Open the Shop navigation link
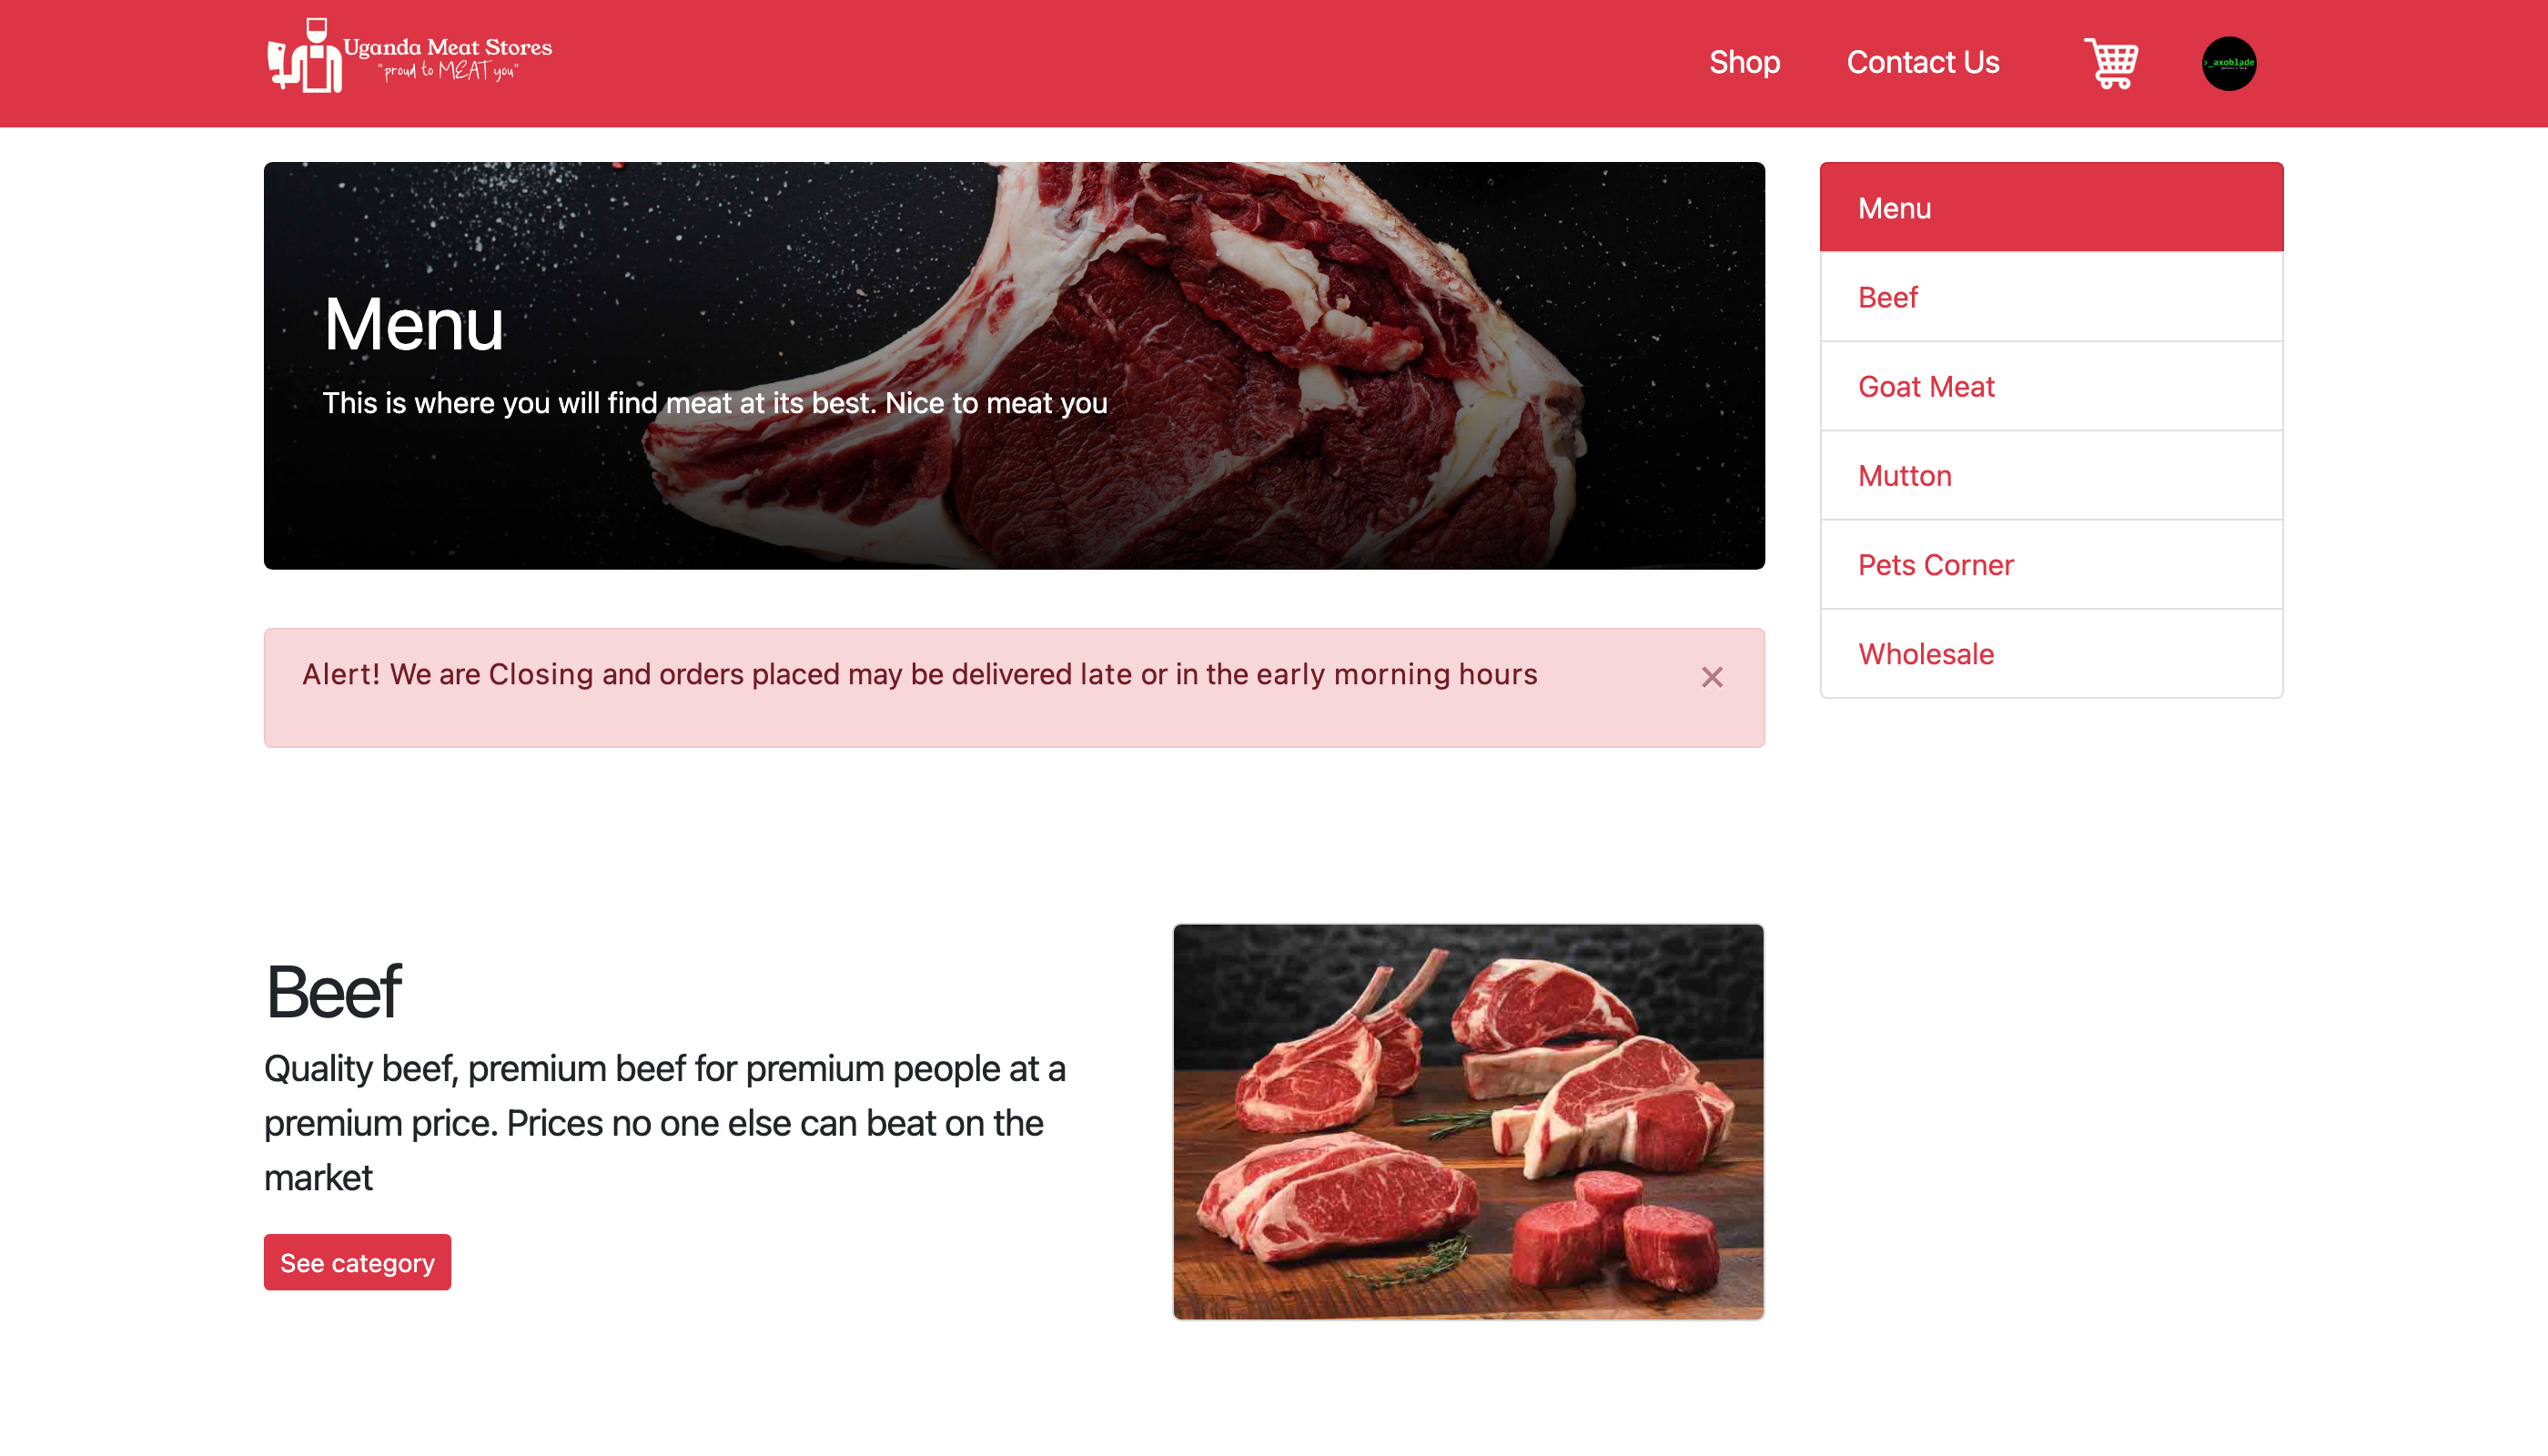Viewport: 2548px width, 1456px height. [x=1744, y=62]
